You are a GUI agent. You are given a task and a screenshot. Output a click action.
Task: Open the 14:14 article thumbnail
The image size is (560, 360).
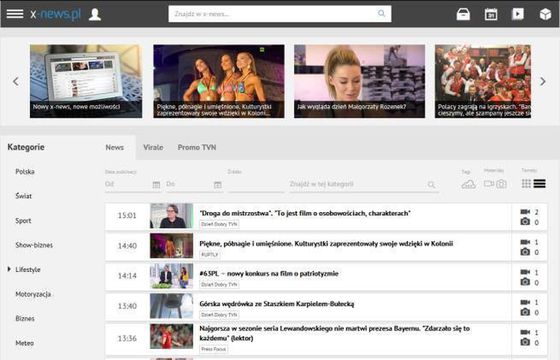[x=171, y=276]
